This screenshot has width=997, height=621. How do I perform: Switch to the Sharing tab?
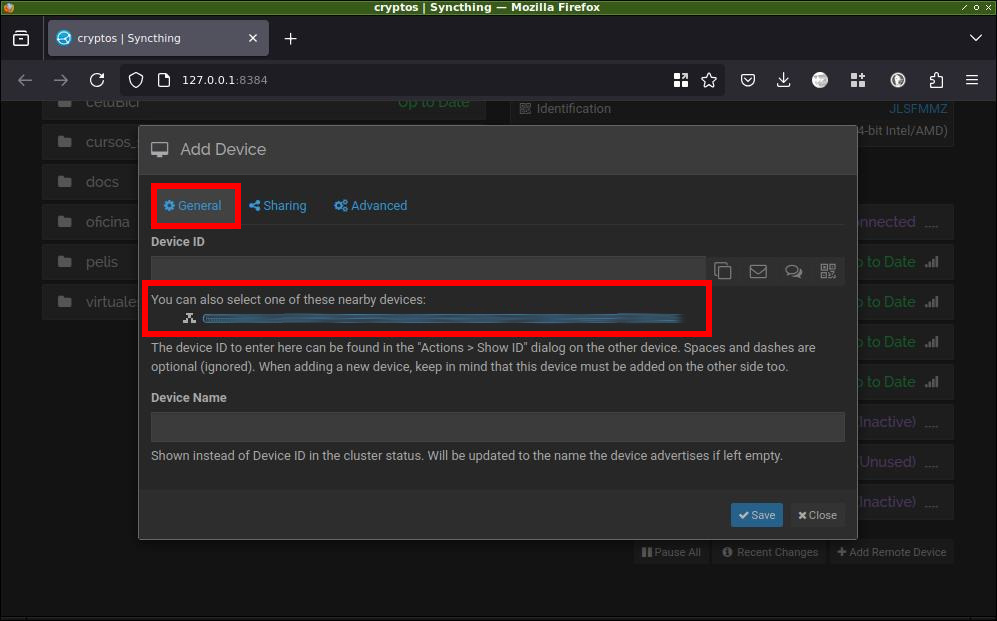click(x=278, y=206)
